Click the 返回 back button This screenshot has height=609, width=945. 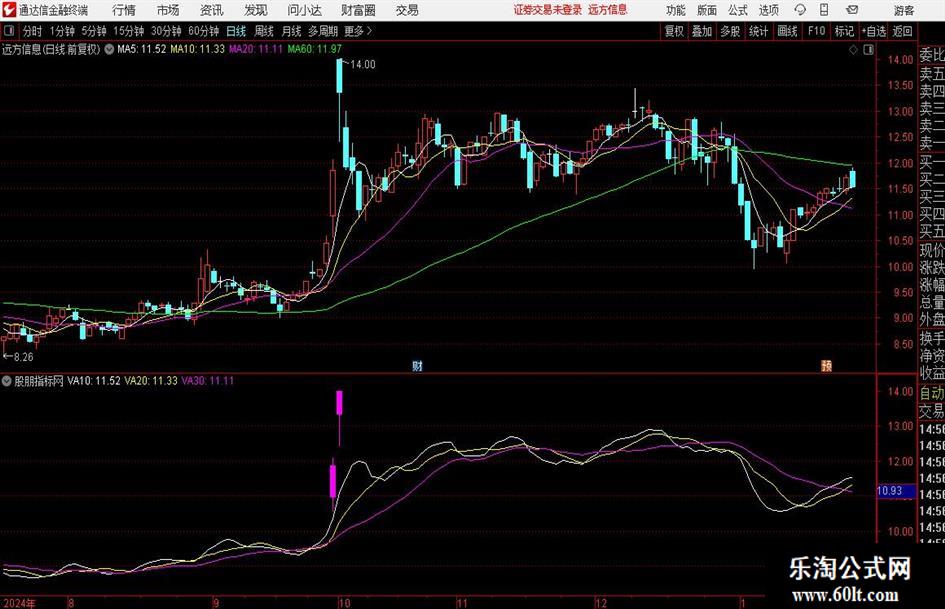[902, 31]
